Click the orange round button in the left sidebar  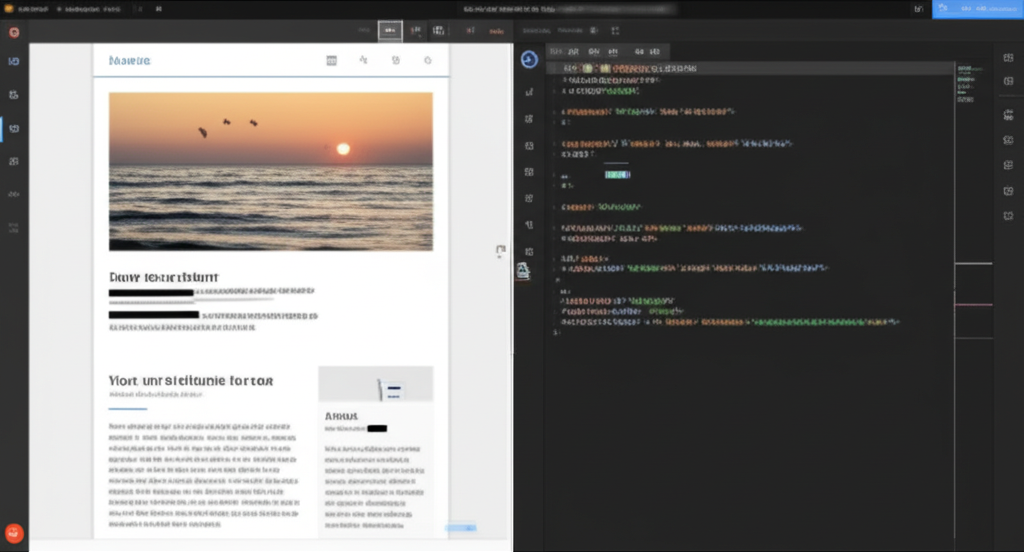[14, 533]
